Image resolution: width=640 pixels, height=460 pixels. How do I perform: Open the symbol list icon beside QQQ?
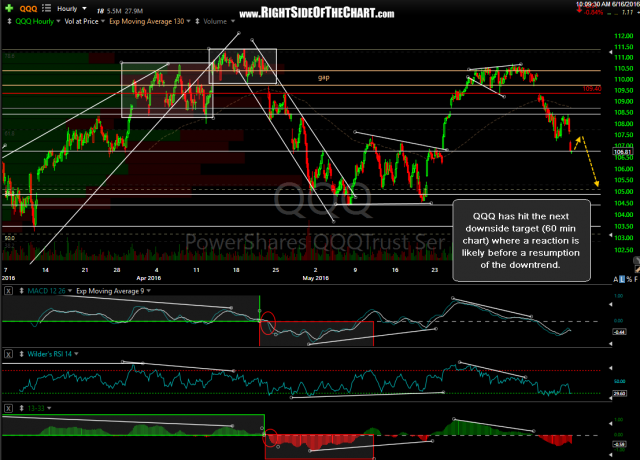(x=47, y=8)
